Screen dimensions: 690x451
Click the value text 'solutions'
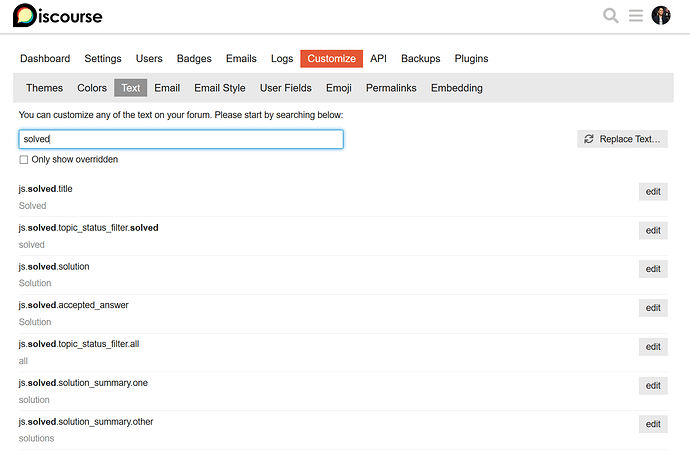pyautogui.click(x=37, y=438)
